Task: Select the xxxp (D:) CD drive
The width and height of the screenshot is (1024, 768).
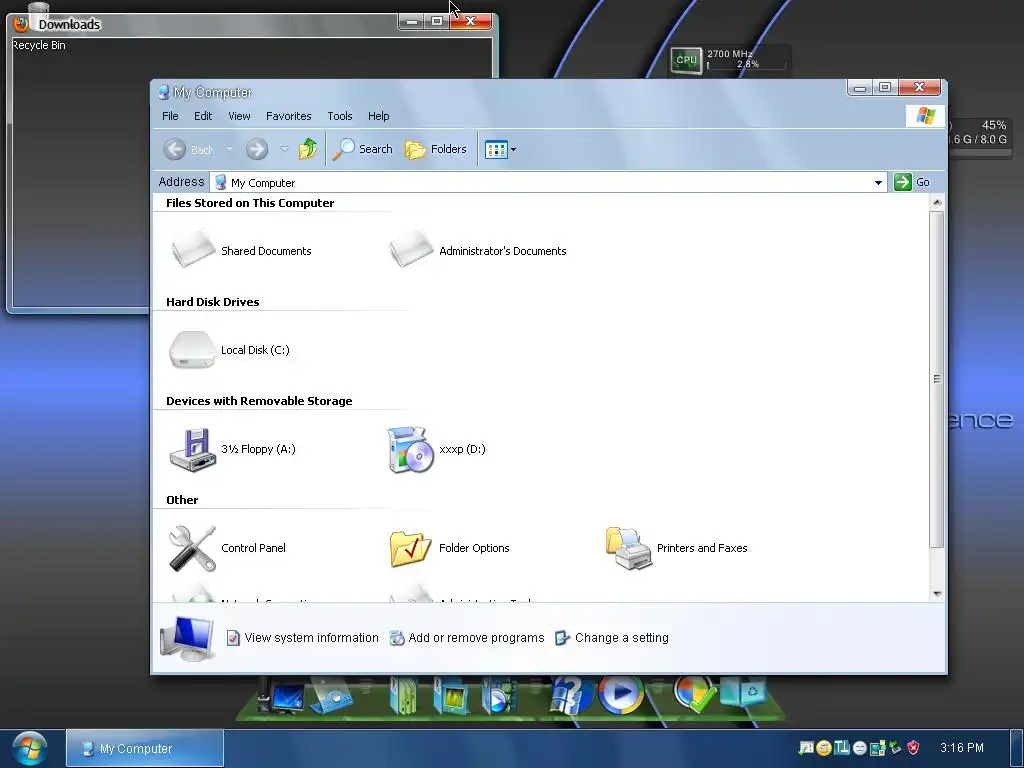Action: coord(436,449)
